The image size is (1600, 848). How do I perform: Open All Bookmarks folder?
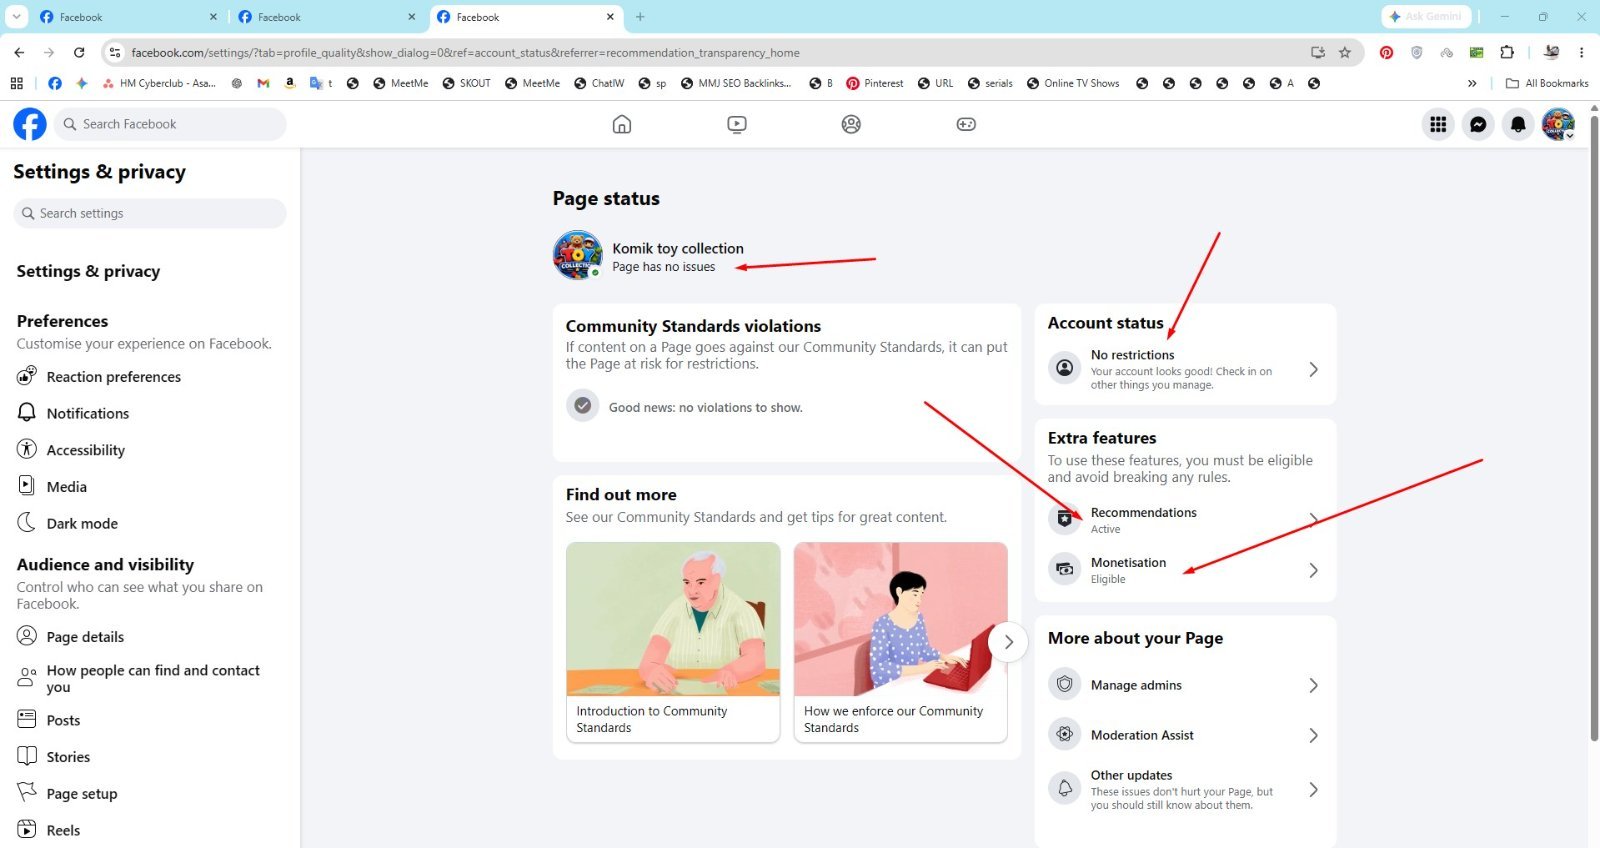coord(1547,83)
